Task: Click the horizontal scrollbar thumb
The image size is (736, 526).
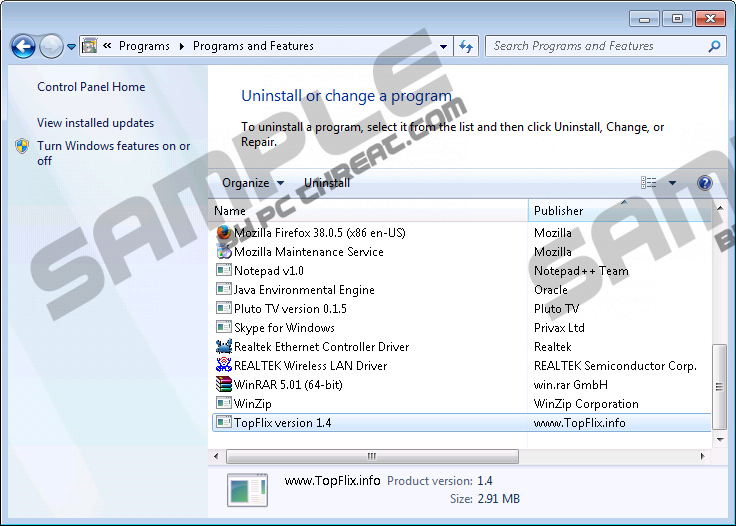Action: click(372, 456)
